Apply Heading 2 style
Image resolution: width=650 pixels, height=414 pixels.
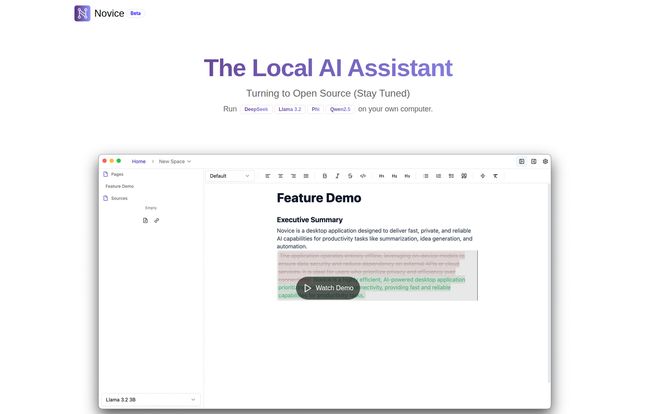[394, 176]
